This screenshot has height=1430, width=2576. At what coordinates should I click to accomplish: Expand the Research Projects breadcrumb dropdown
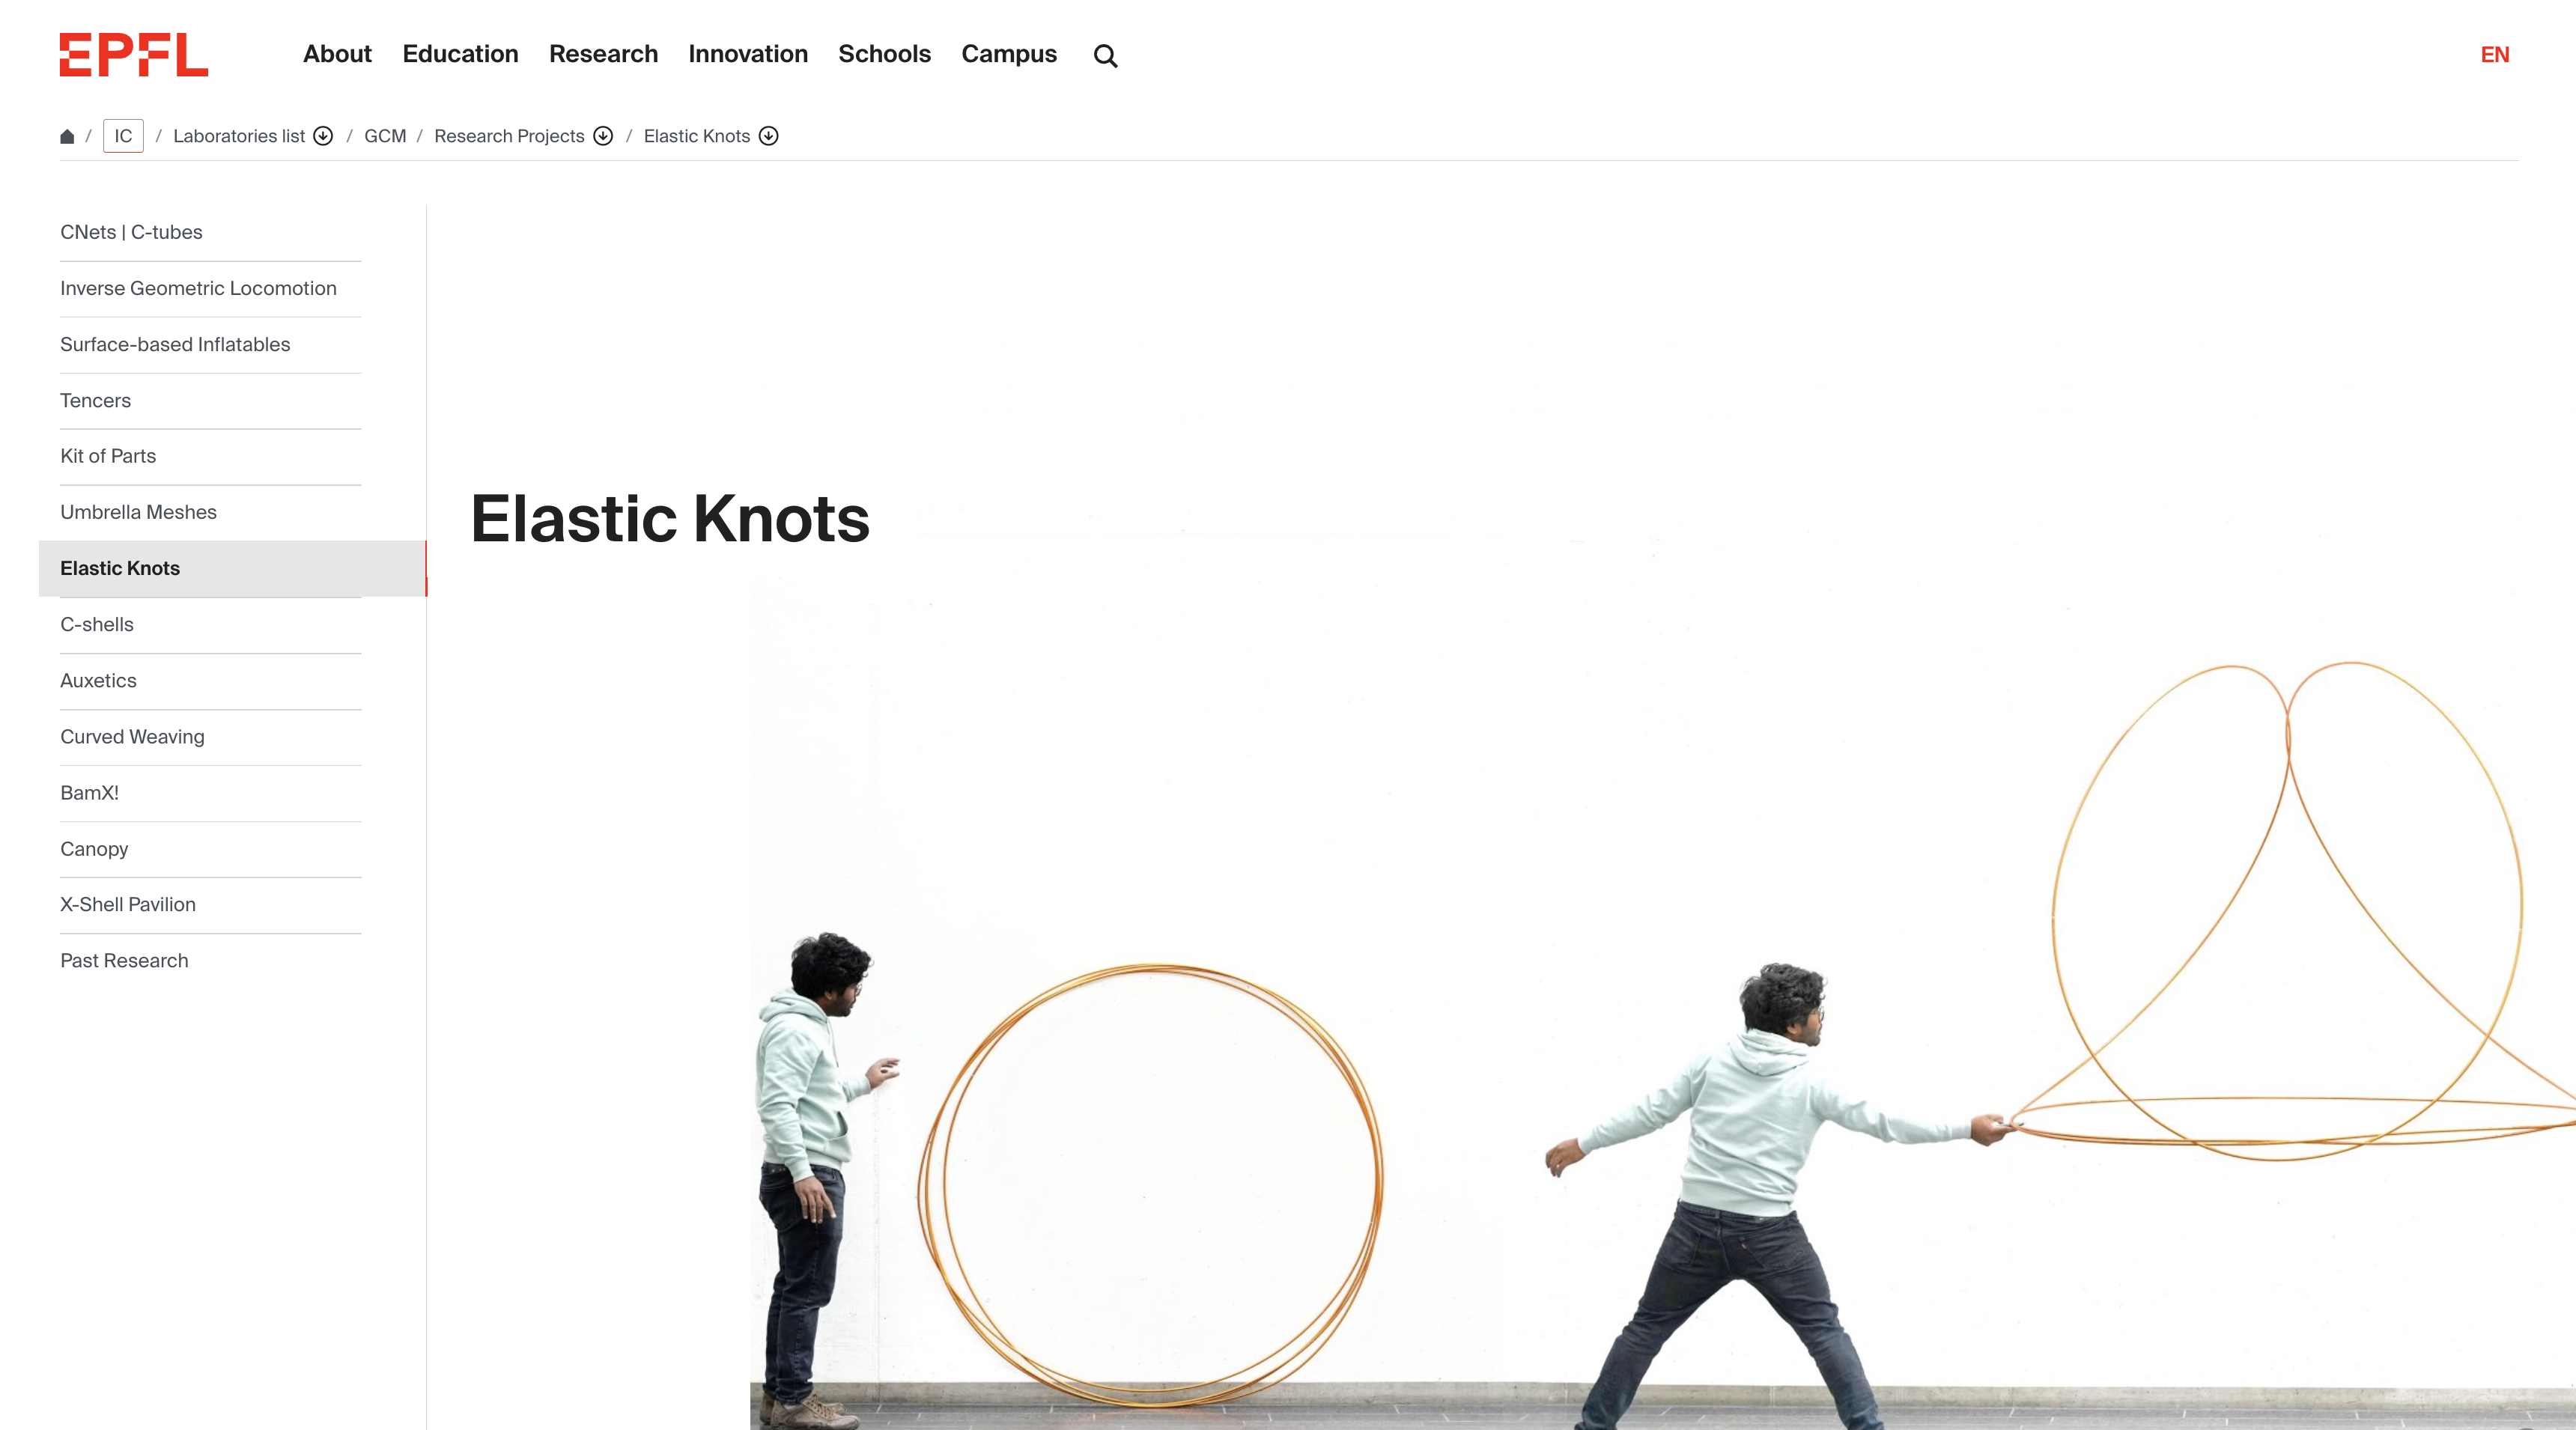click(x=603, y=136)
